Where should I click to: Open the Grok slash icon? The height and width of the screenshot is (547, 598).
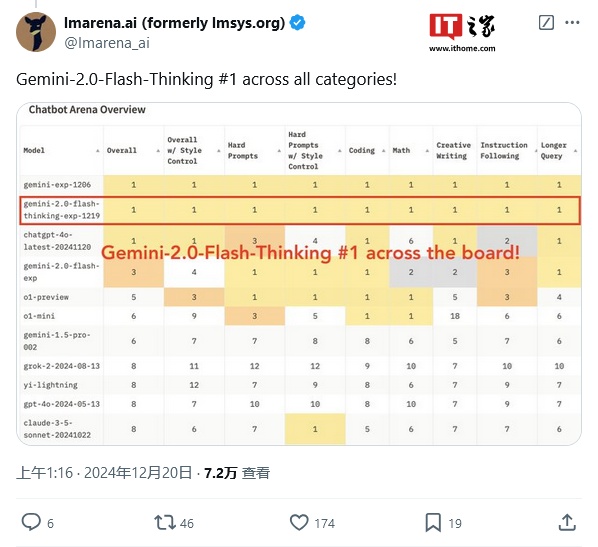pos(546,23)
